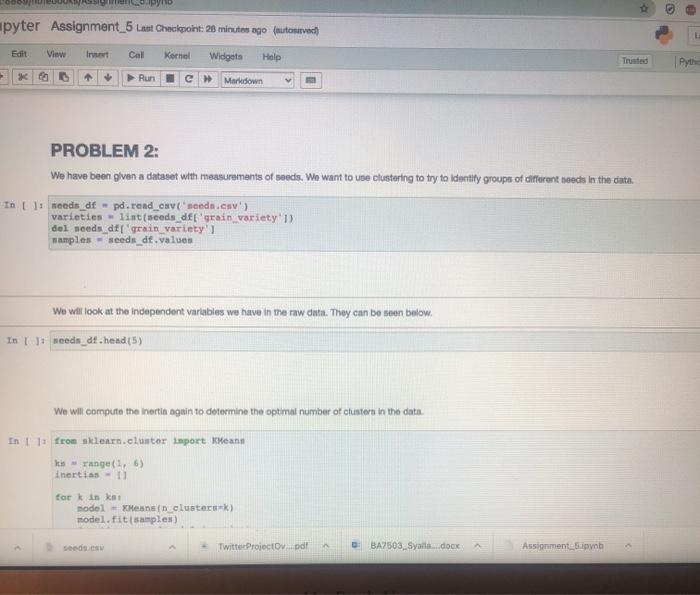Viewport: 700px width, 595px height.
Task: Click into the seeds_df read_csv code cell
Action: [x=374, y=223]
